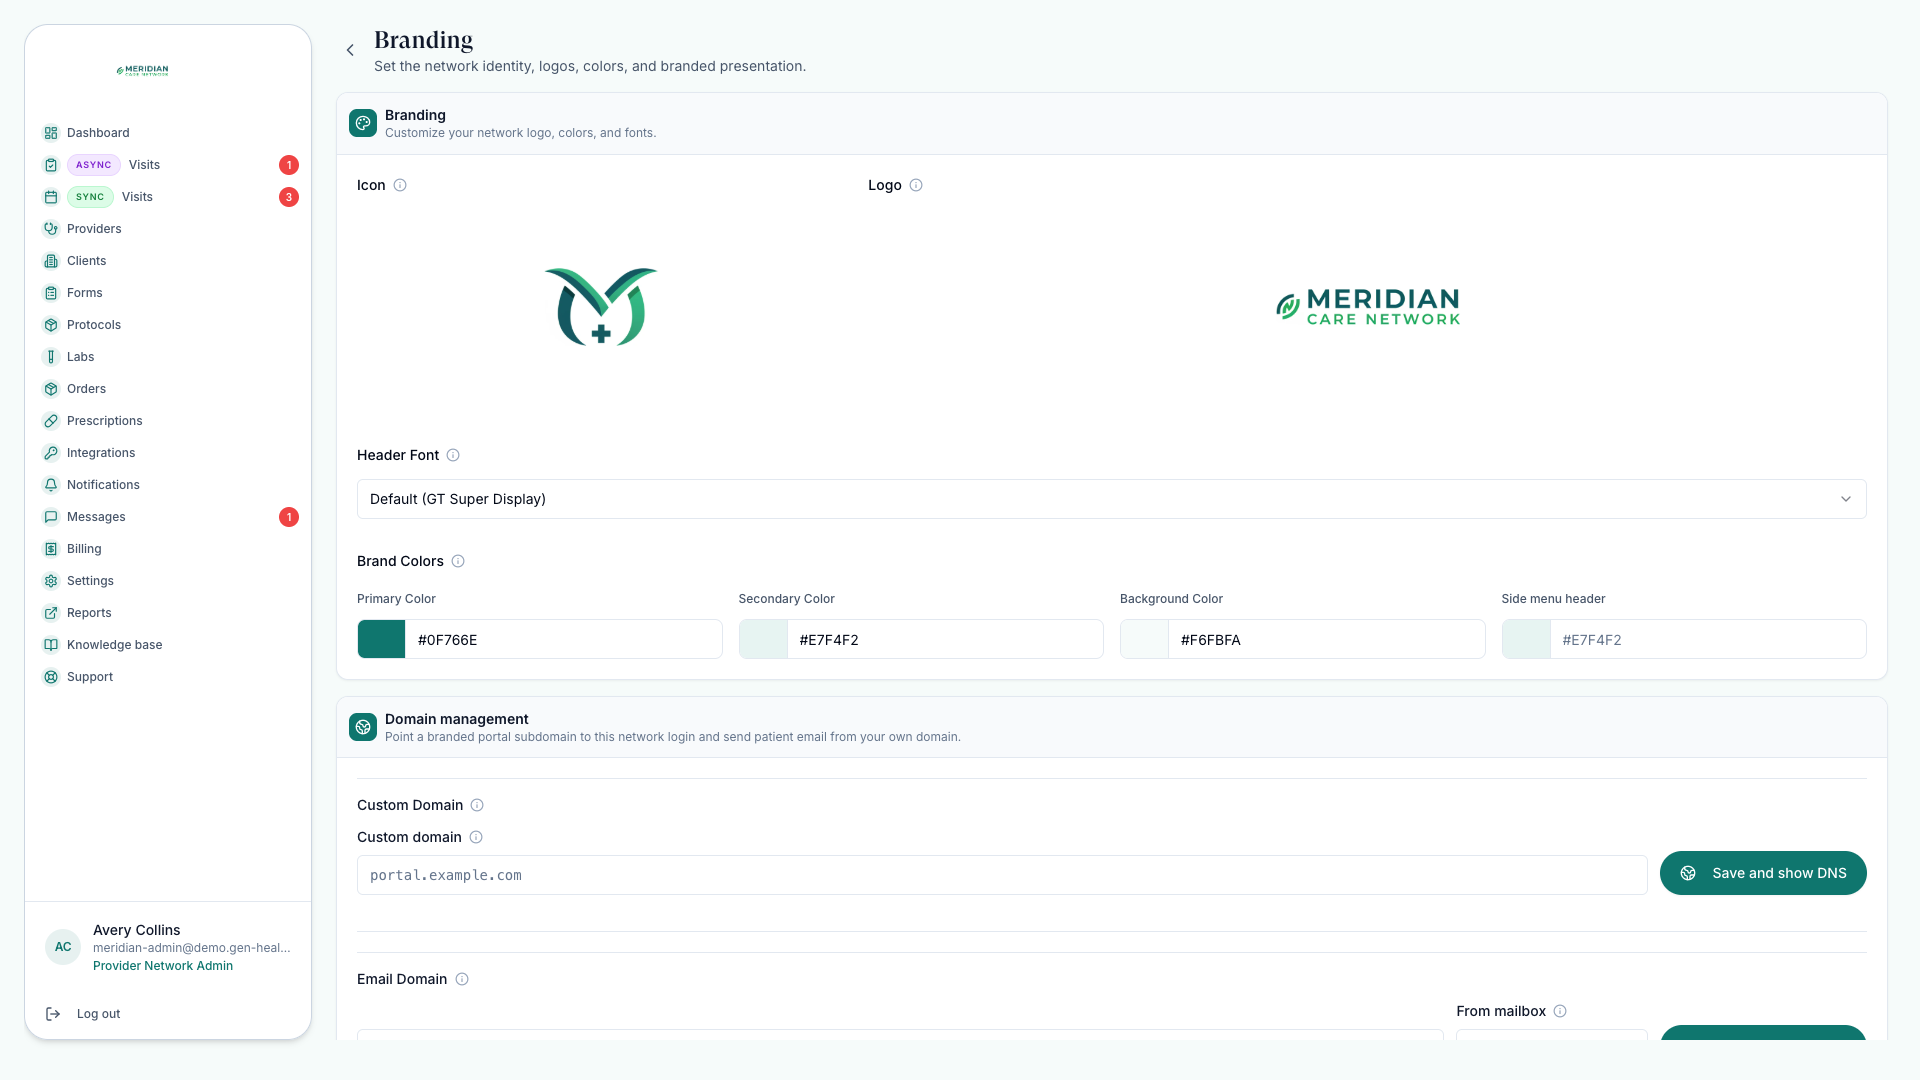Click the info icon beside Brand Colors
This screenshot has width=1920, height=1080.
458,561
